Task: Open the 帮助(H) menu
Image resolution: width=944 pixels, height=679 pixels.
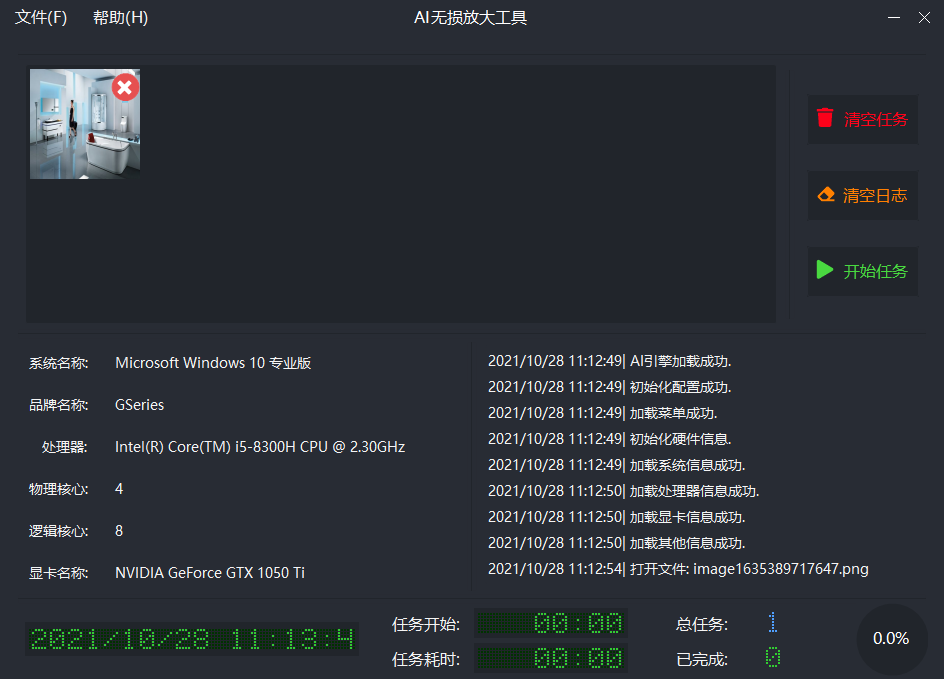Action: click(x=120, y=17)
